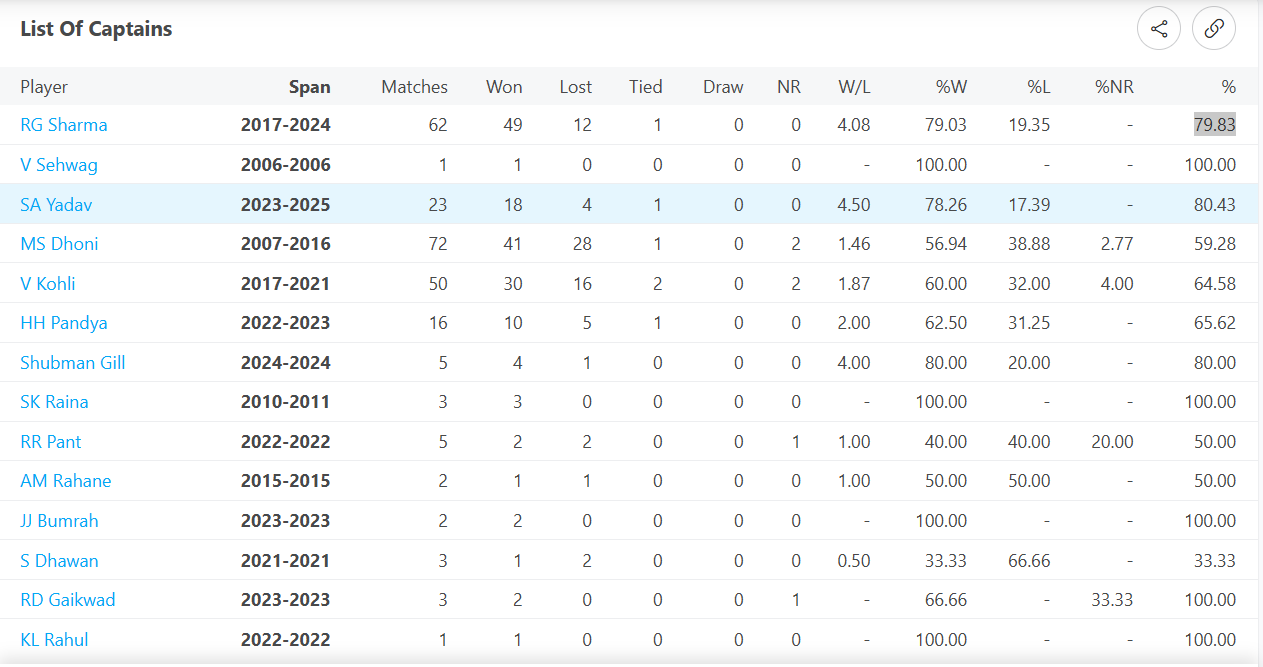This screenshot has height=667, width=1263.
Task: Click %W value 79.03
Action: 946,125
